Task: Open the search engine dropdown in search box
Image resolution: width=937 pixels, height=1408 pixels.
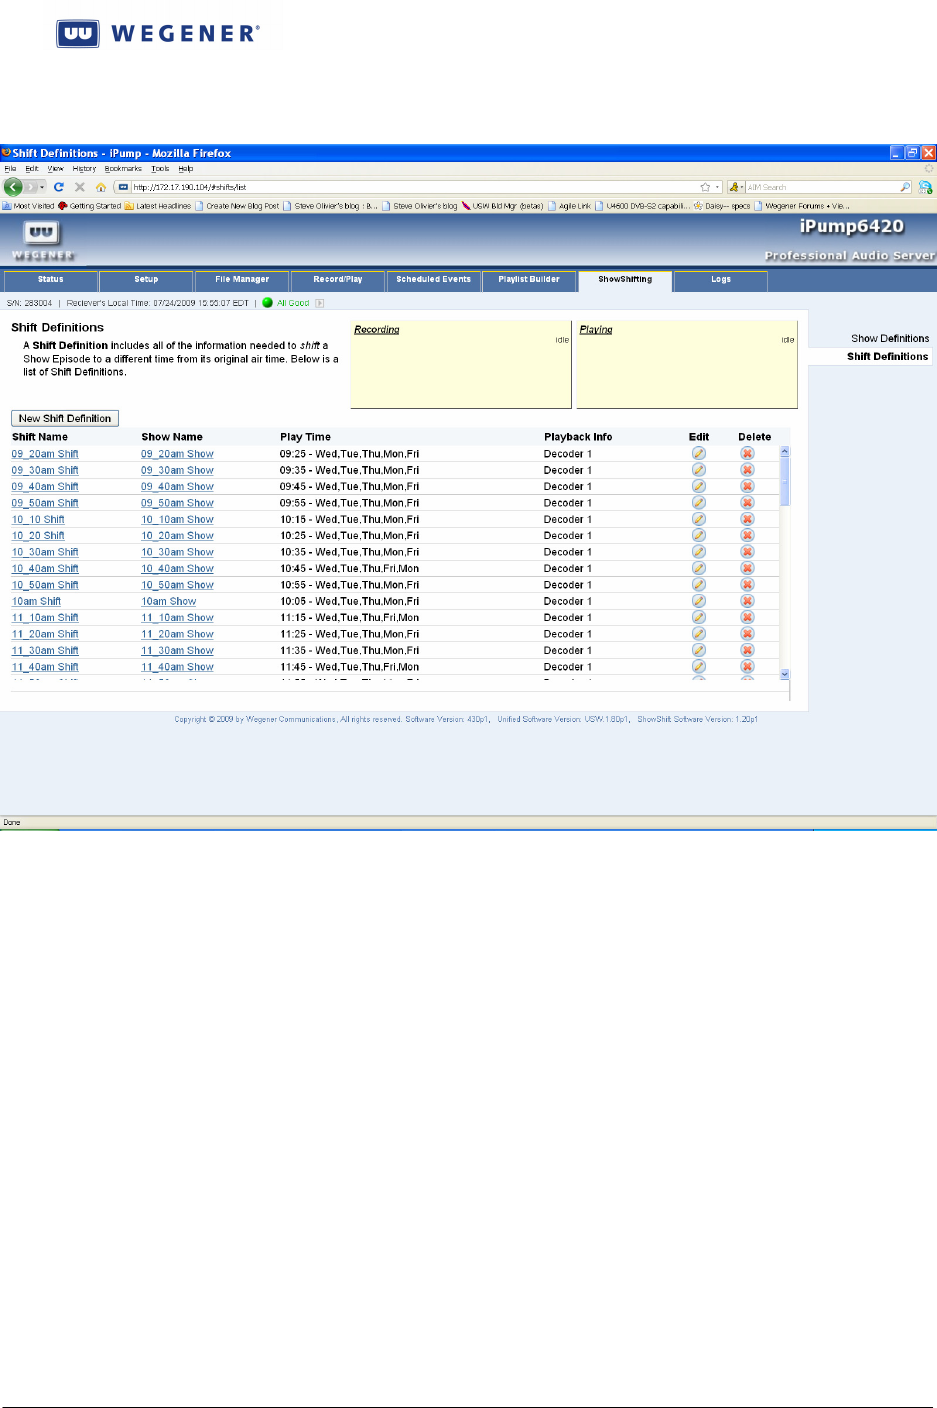Action: (x=736, y=187)
